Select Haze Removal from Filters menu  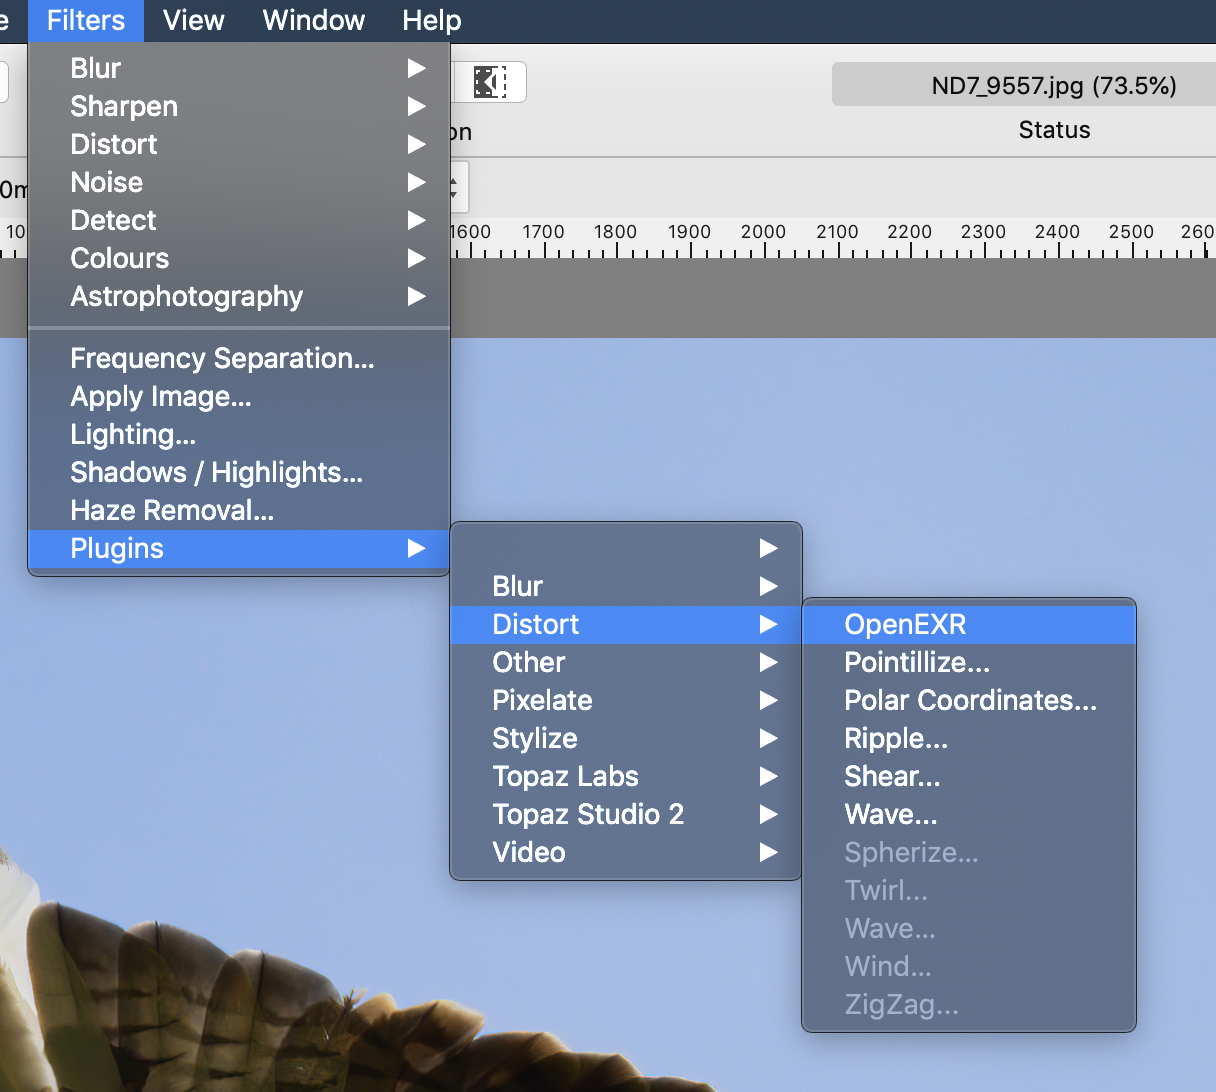pyautogui.click(x=172, y=510)
